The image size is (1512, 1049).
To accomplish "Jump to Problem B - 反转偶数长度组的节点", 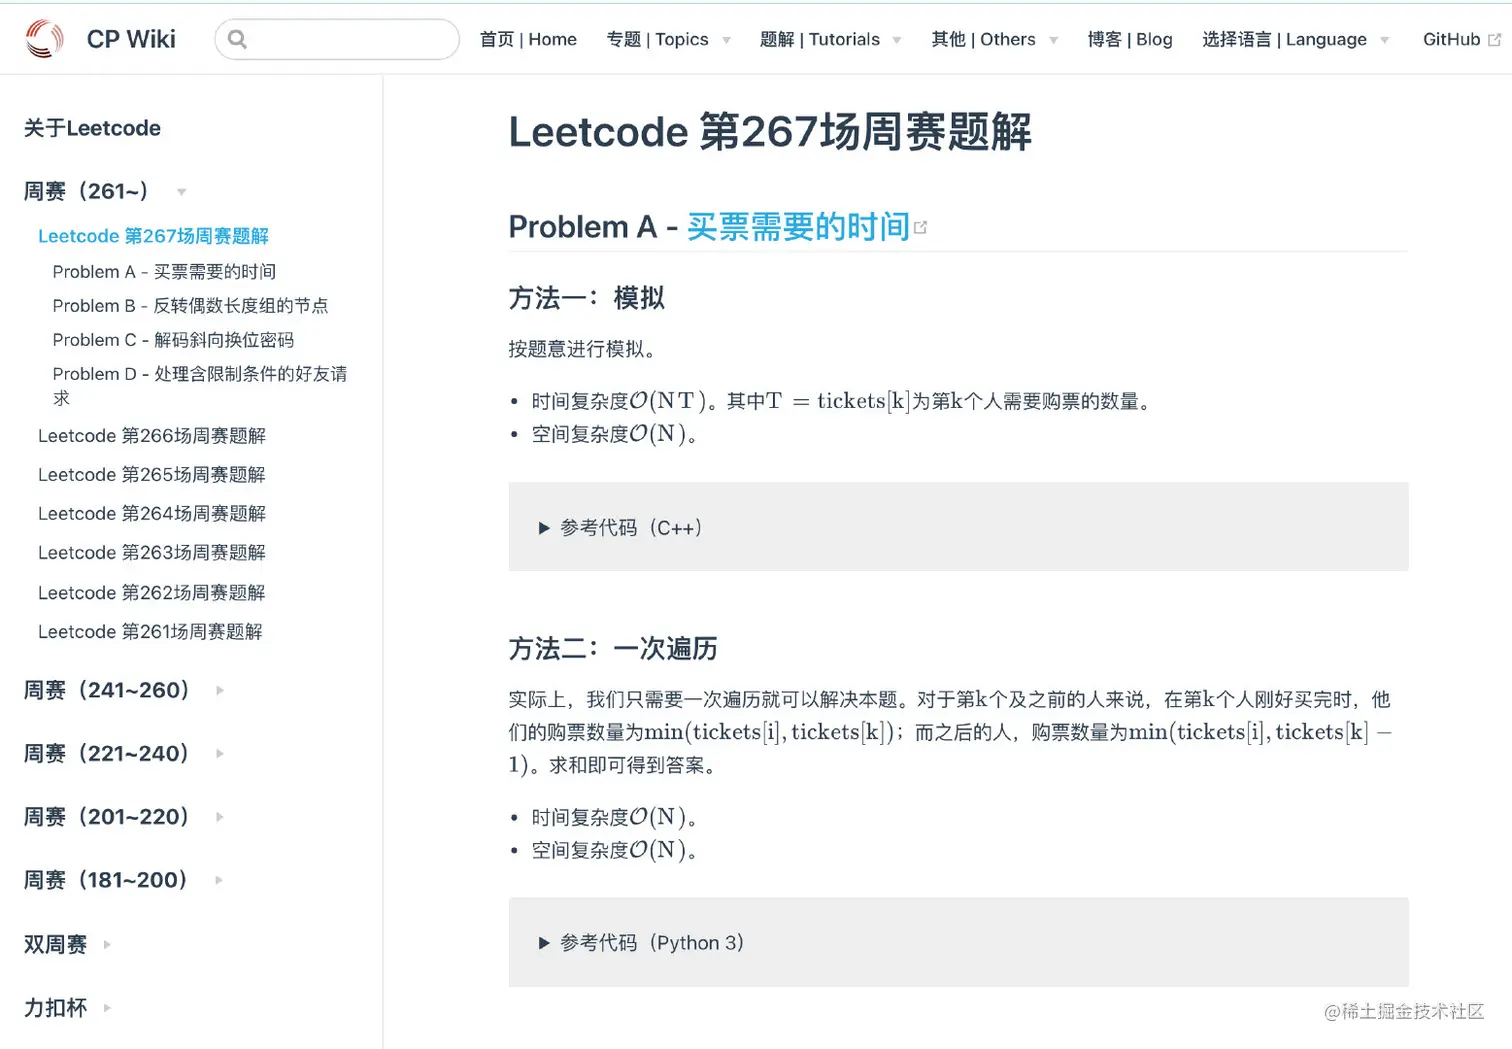I will click(190, 306).
